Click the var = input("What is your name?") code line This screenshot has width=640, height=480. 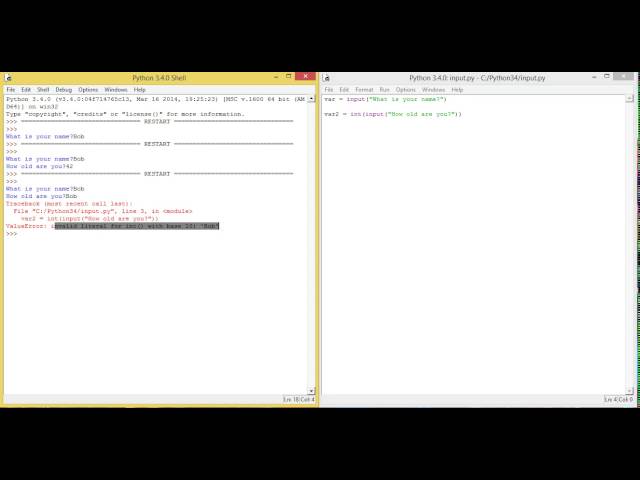click(385, 99)
